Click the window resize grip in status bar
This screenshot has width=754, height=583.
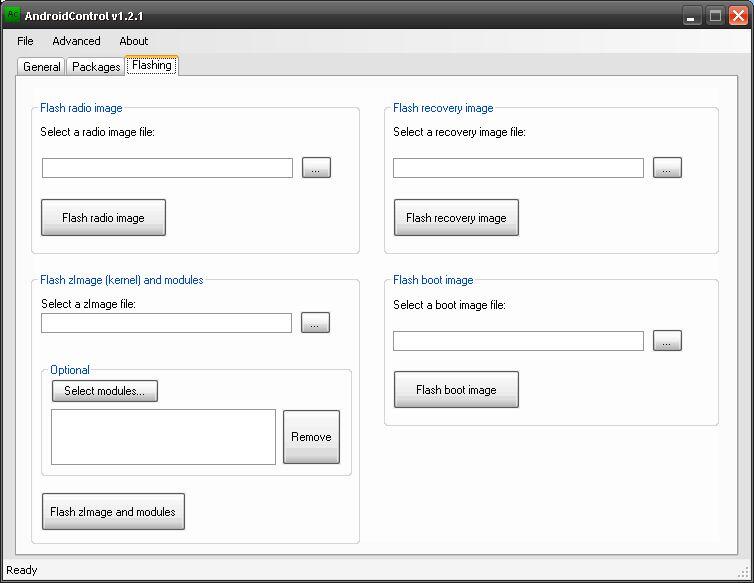[743, 571]
